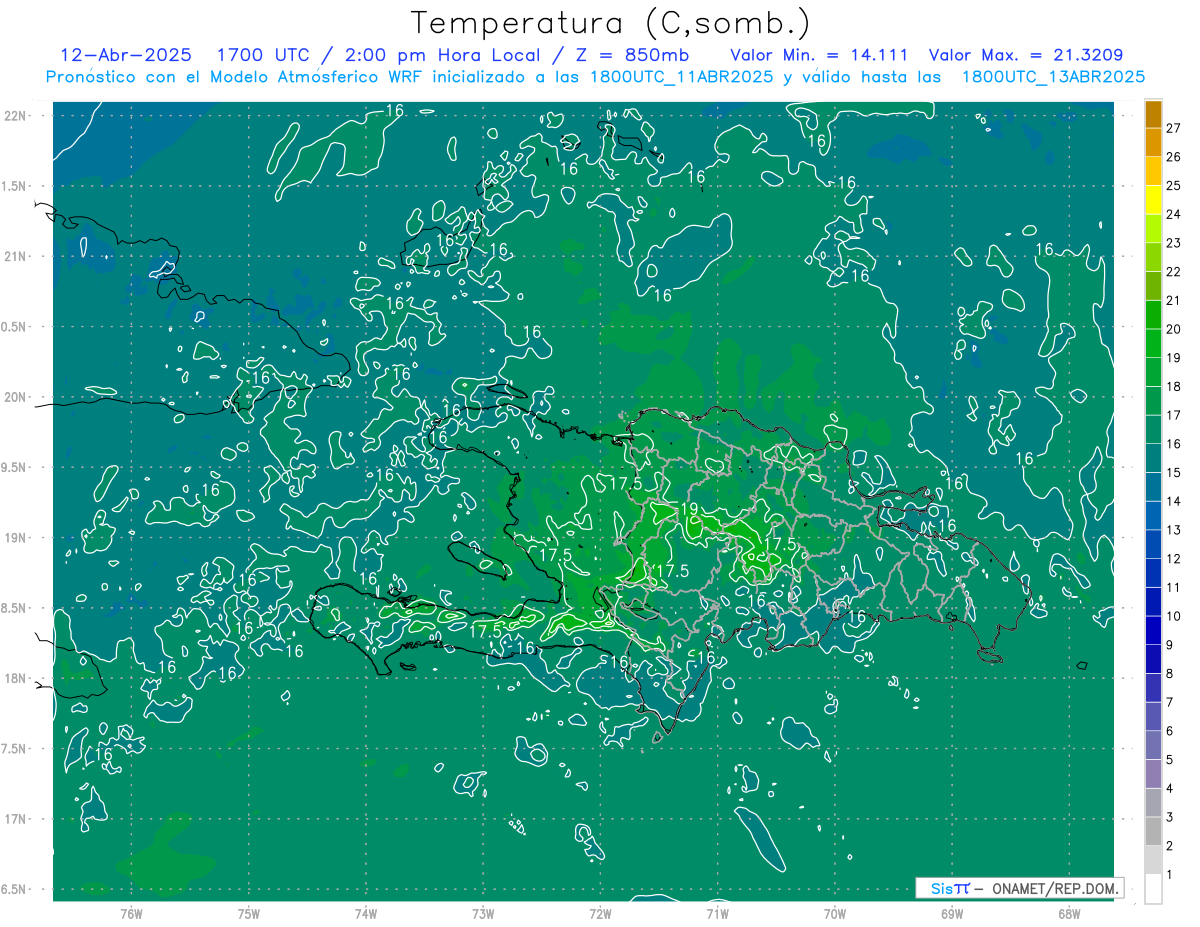Click the "69W" longitude label
This screenshot has height=927, width=1200.
pos(952,913)
